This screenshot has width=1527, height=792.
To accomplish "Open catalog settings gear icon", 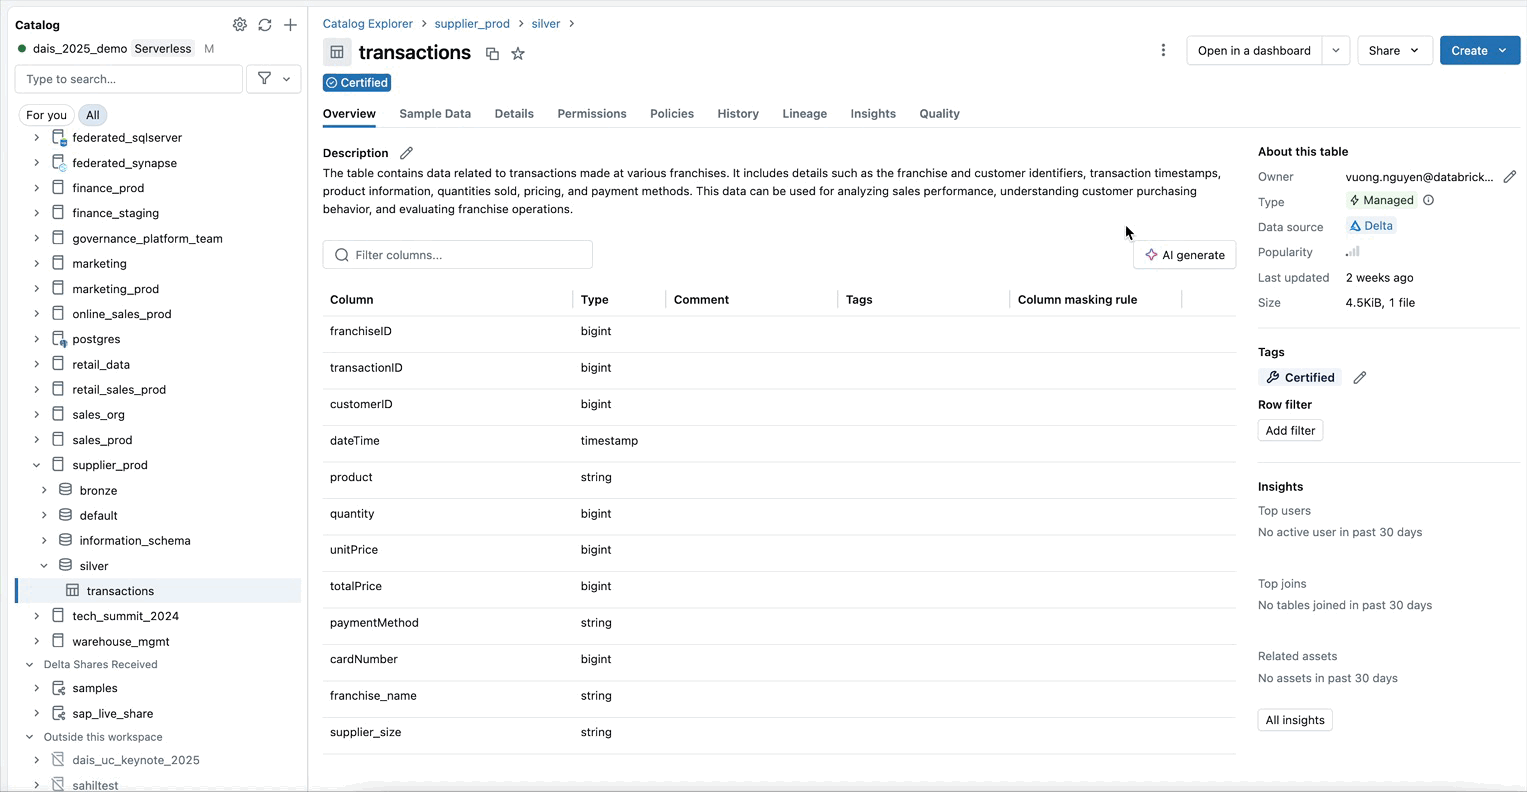I will (240, 25).
